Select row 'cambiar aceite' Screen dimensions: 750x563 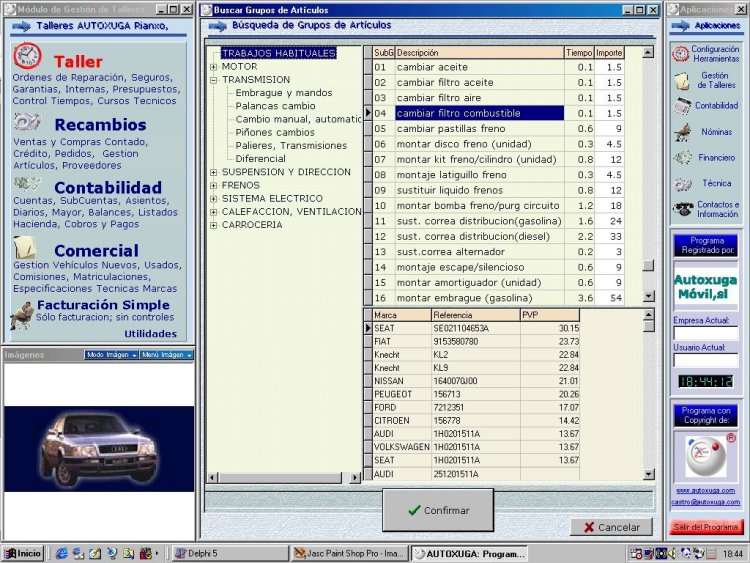499,67
